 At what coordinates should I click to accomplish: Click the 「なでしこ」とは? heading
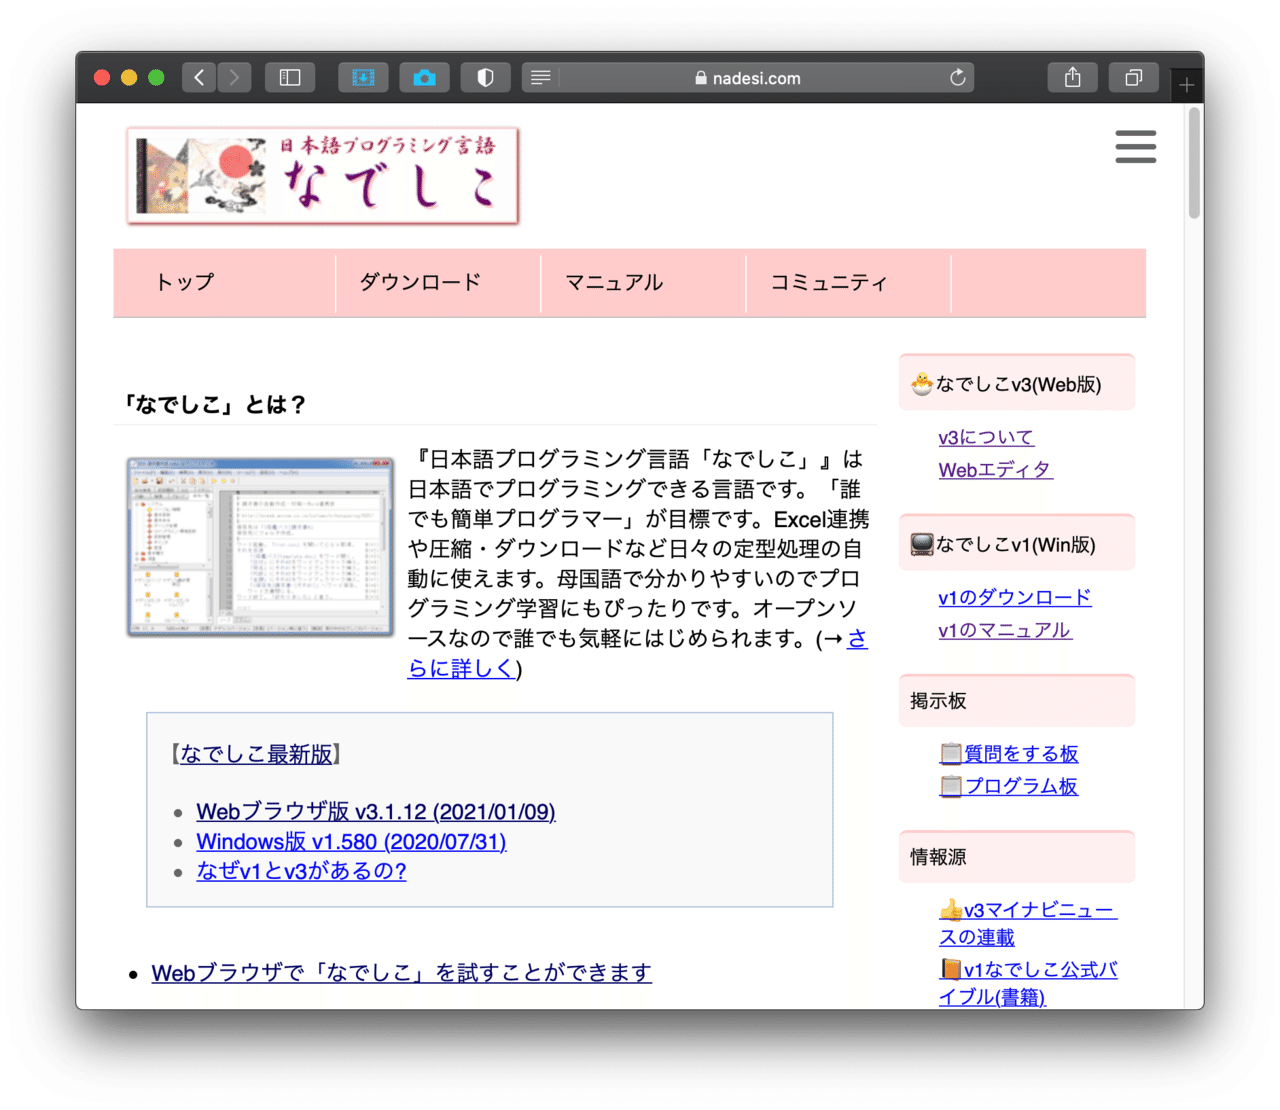tap(214, 404)
